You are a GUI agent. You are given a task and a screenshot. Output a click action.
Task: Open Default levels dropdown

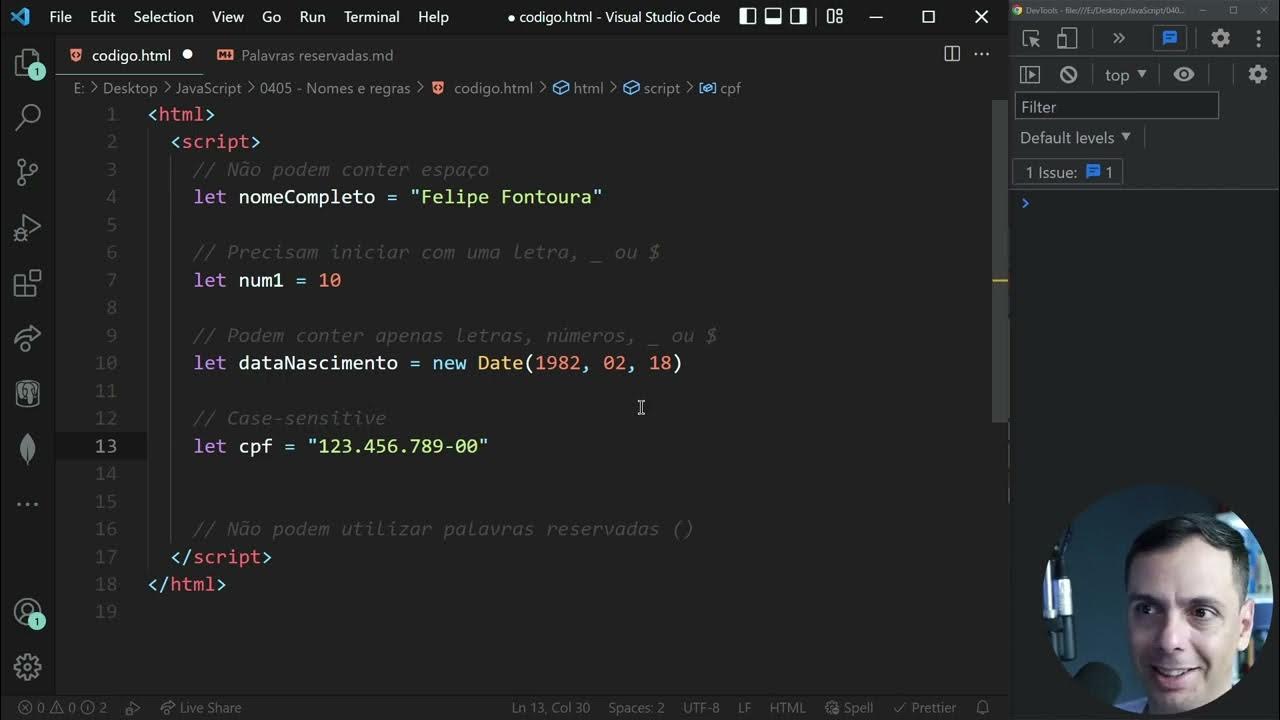point(1076,137)
